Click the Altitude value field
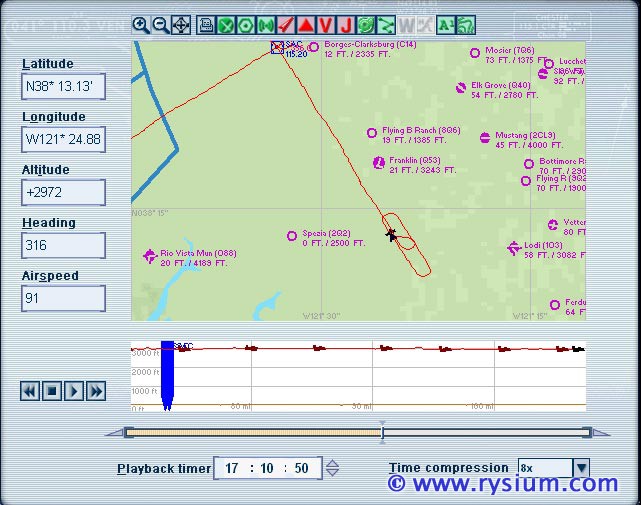Viewport: 641px width, 505px height. pyautogui.click(x=63, y=192)
